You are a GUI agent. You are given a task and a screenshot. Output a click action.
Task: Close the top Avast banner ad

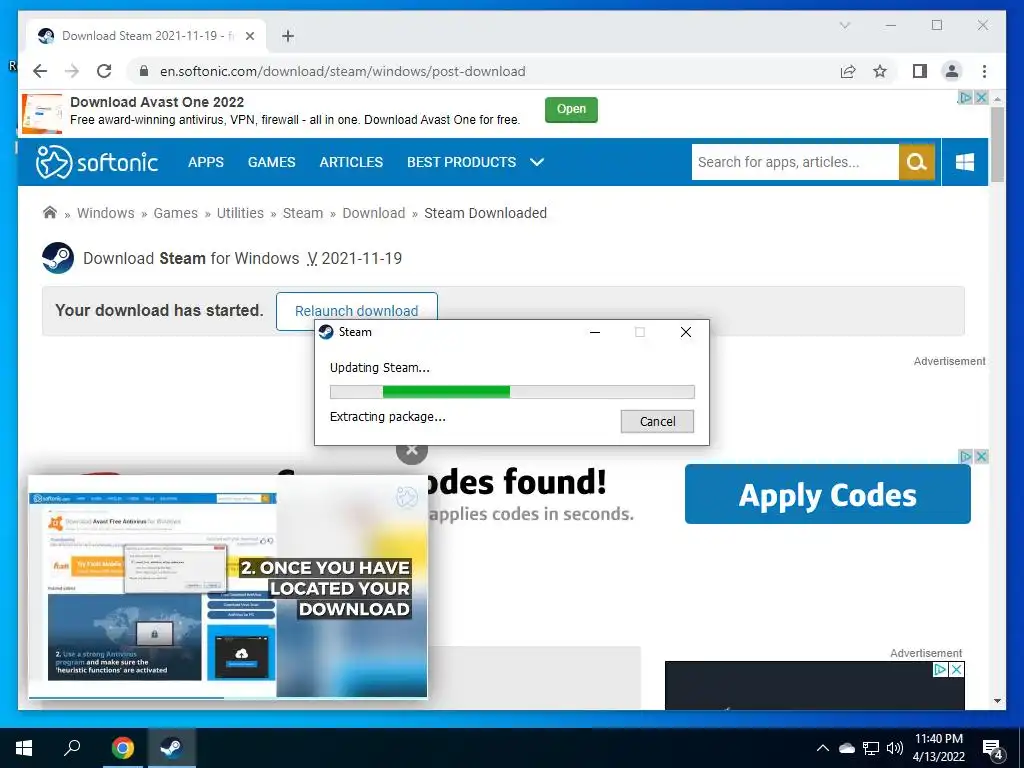[981, 97]
